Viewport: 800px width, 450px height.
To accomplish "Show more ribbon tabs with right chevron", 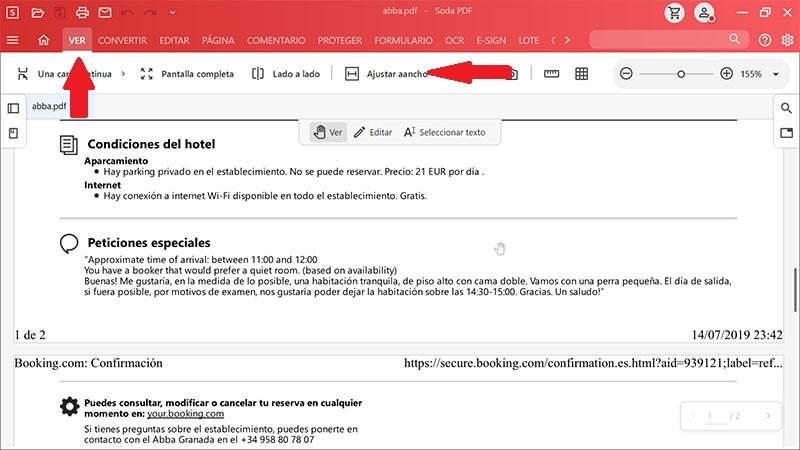I will pyautogui.click(x=567, y=40).
